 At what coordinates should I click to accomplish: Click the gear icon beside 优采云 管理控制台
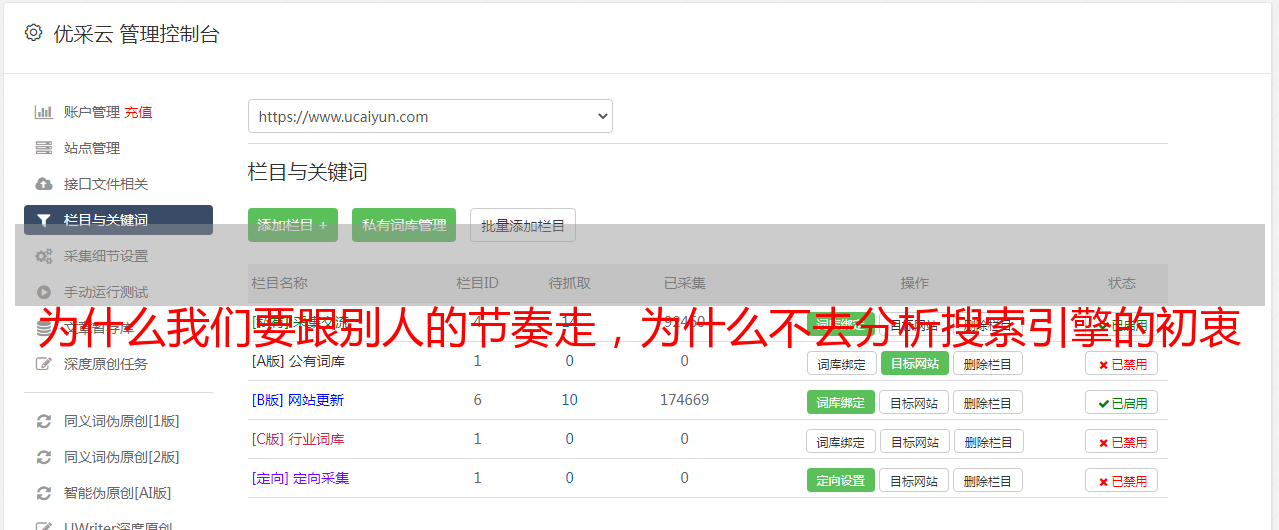click(34, 33)
